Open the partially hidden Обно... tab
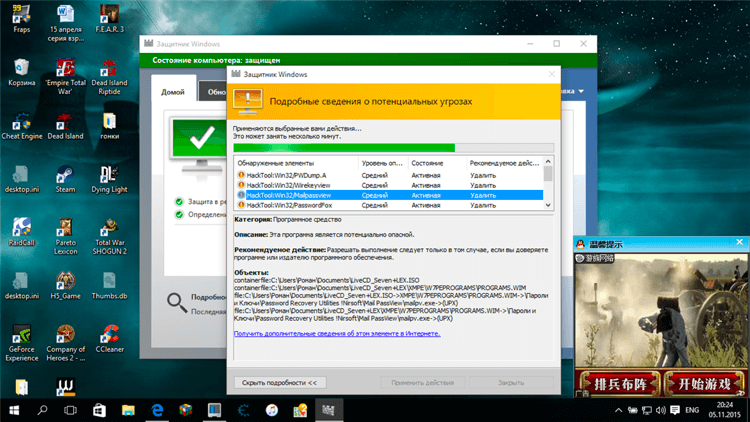 coord(213,92)
